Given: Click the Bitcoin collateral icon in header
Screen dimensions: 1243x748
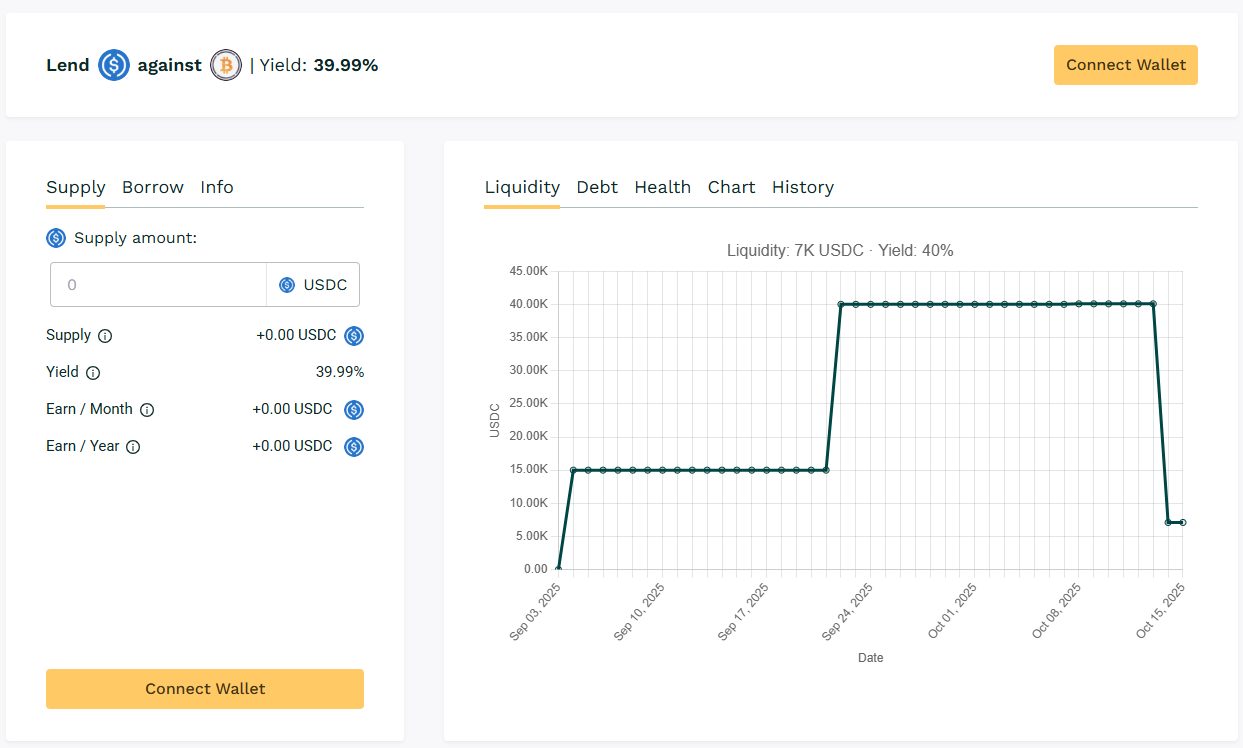Looking at the screenshot, I should point(226,66).
